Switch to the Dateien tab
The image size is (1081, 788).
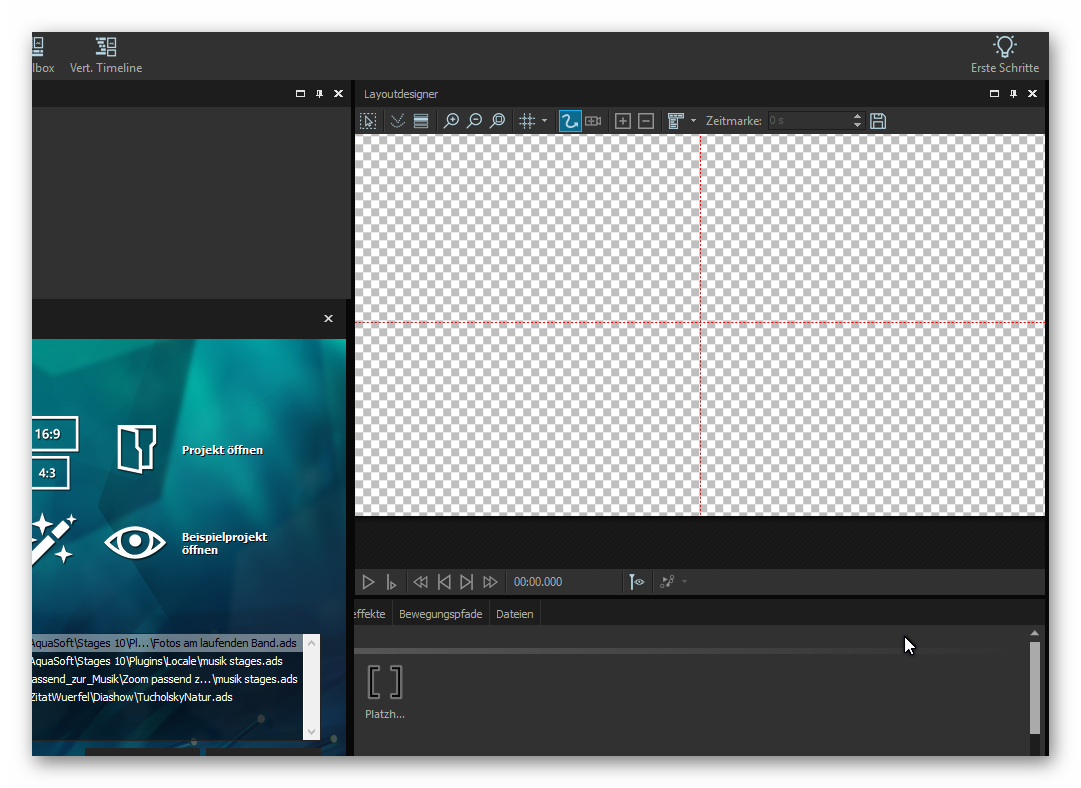click(x=514, y=614)
